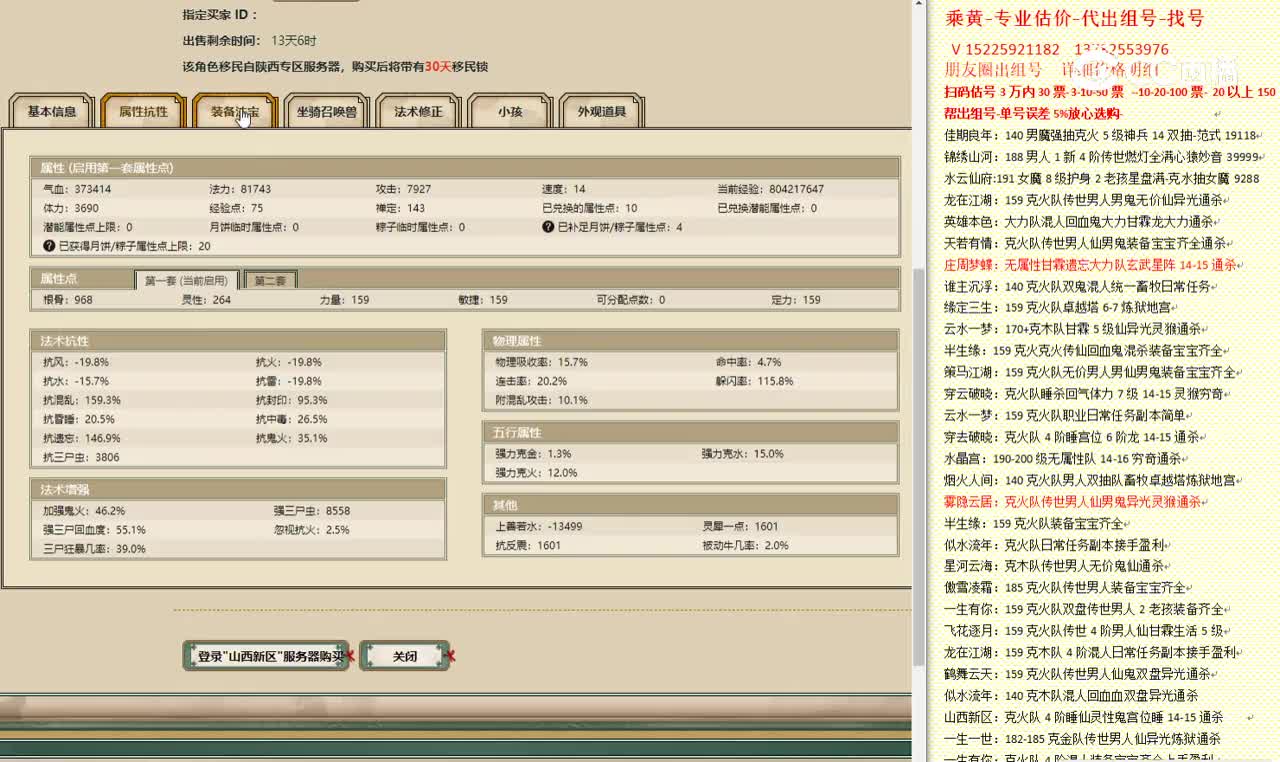Click the 强力克水: 15.0% entry
The height and width of the screenshot is (762, 1280).
[x=743, y=454]
